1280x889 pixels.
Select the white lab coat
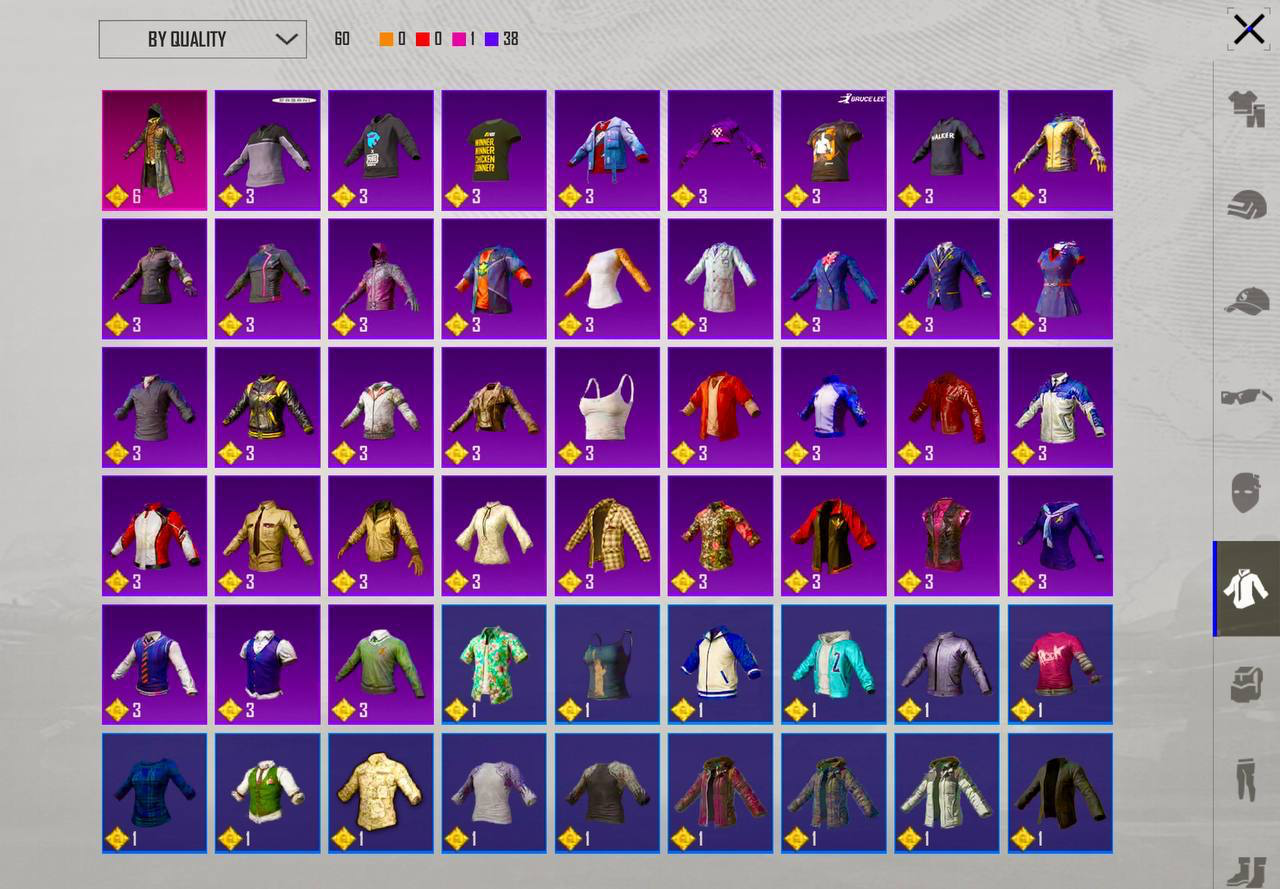coord(720,279)
